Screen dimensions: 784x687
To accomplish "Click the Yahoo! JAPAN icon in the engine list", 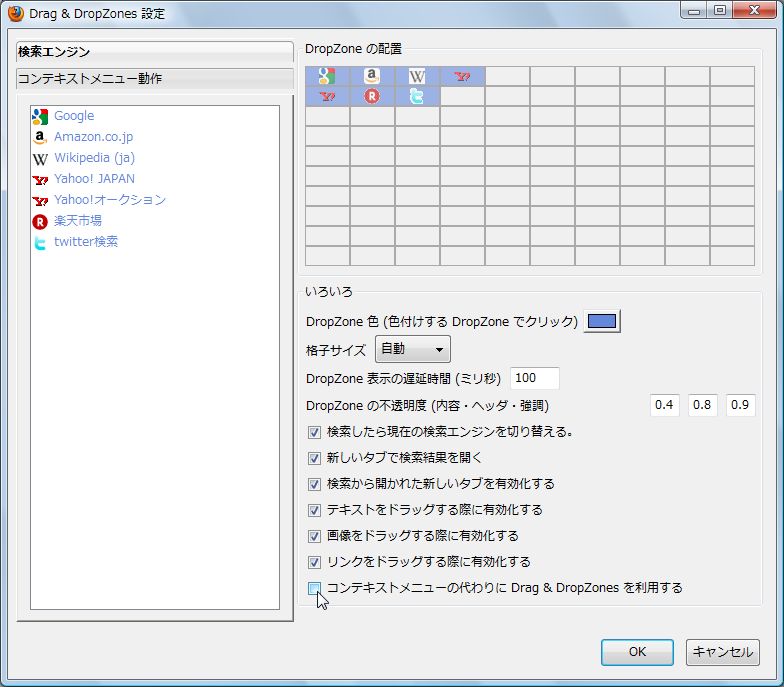I will click(40, 180).
